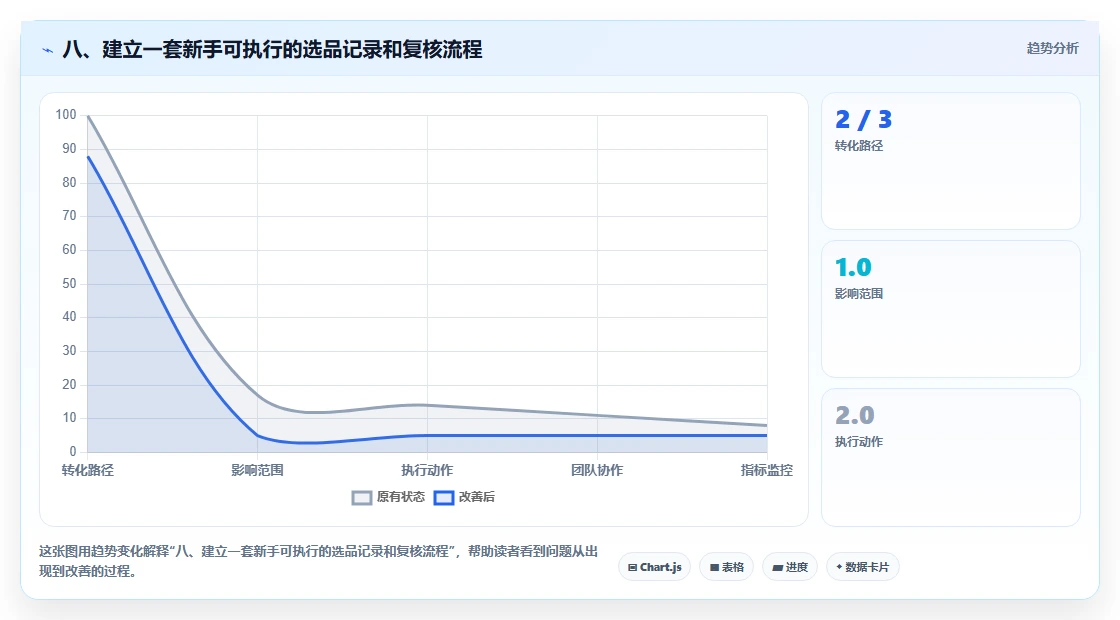Click the 数据卡片 diamond icon
Image resolution: width=1120 pixels, height=620 pixels.
pyautogui.click(x=839, y=566)
